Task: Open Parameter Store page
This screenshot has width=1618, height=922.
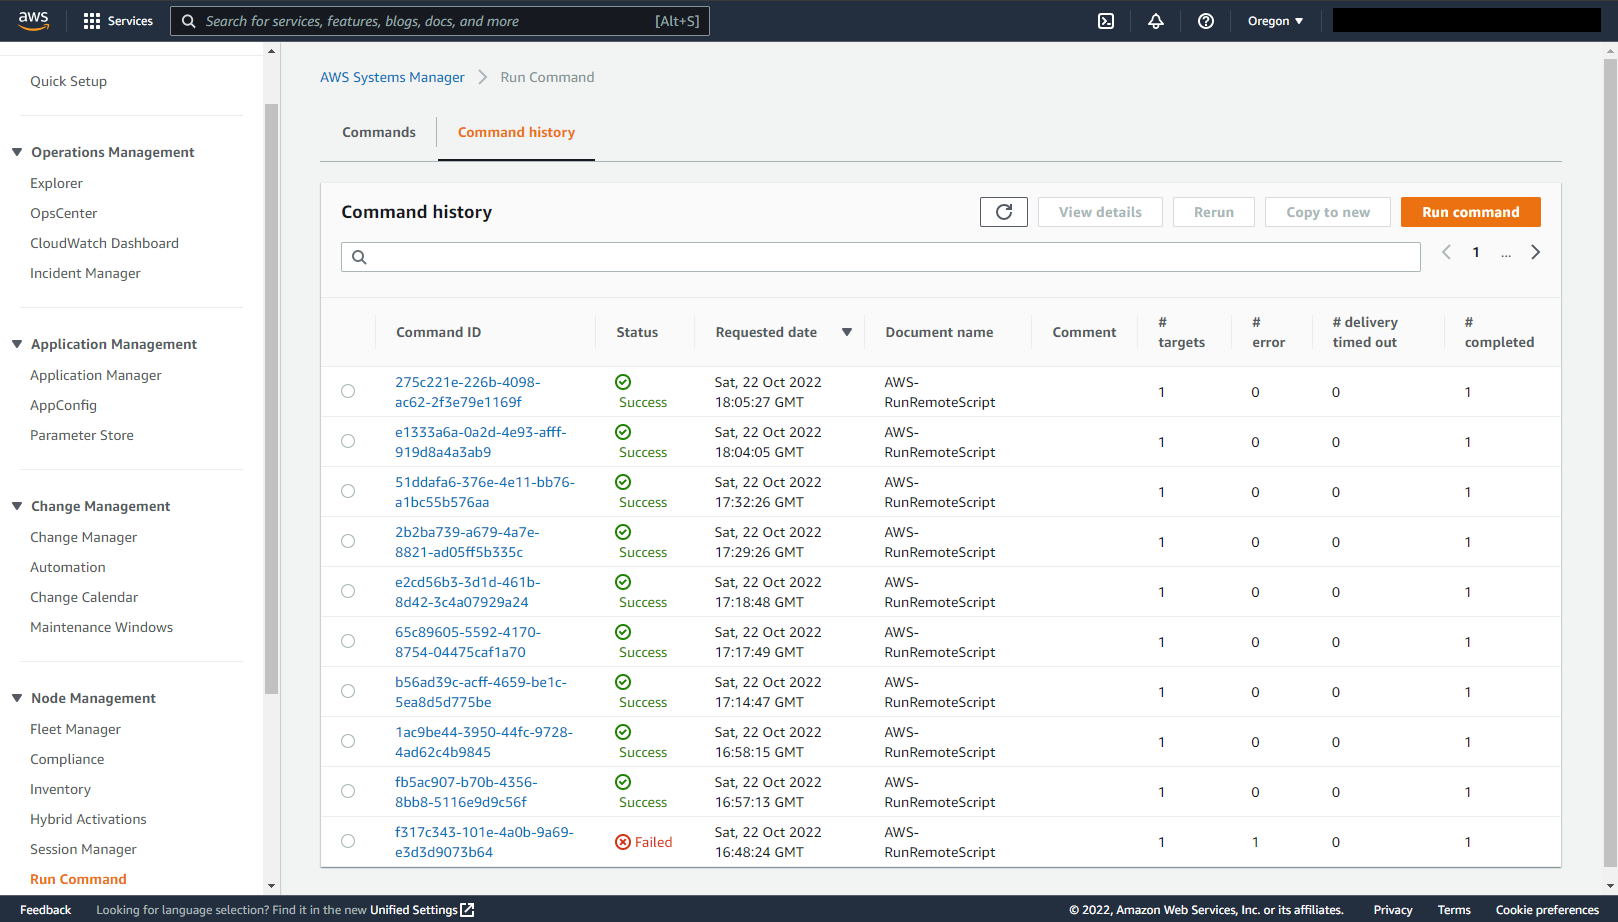Action: tap(82, 435)
